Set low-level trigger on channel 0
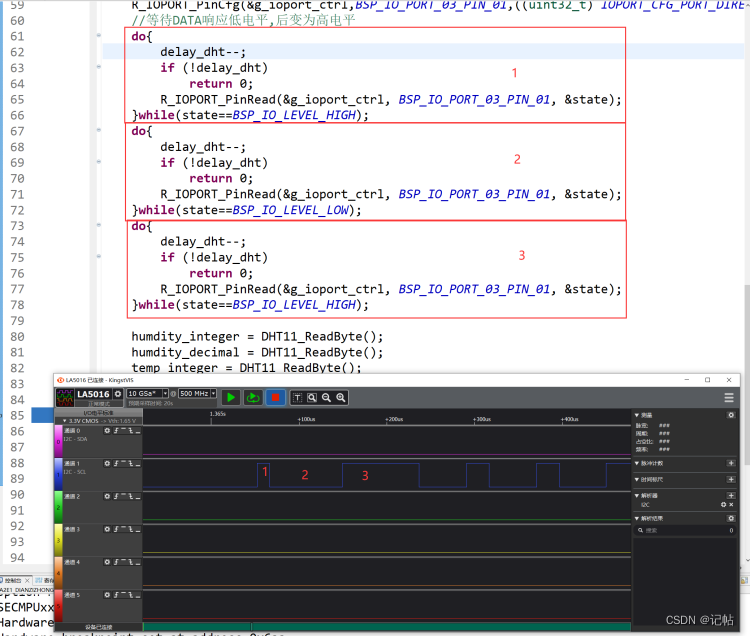The height and width of the screenshot is (636, 750). coord(138,431)
